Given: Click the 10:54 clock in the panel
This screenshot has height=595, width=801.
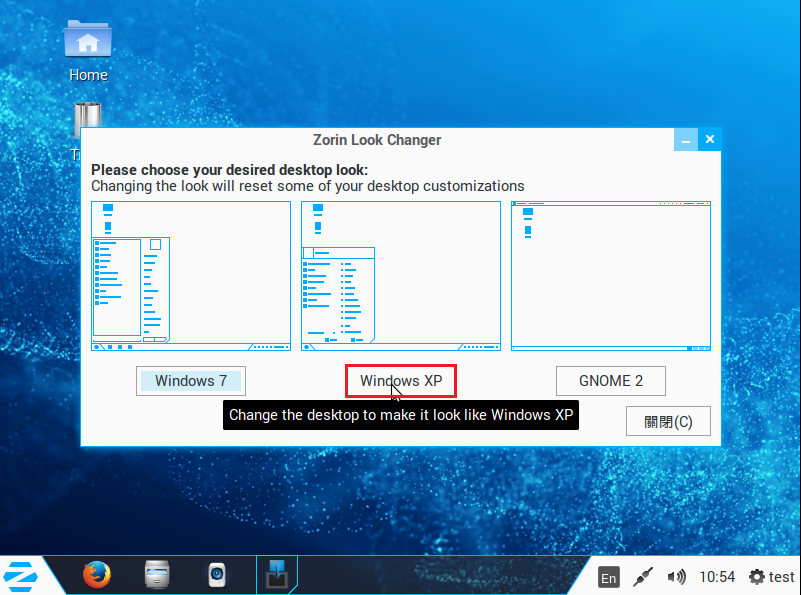Looking at the screenshot, I should (717, 577).
